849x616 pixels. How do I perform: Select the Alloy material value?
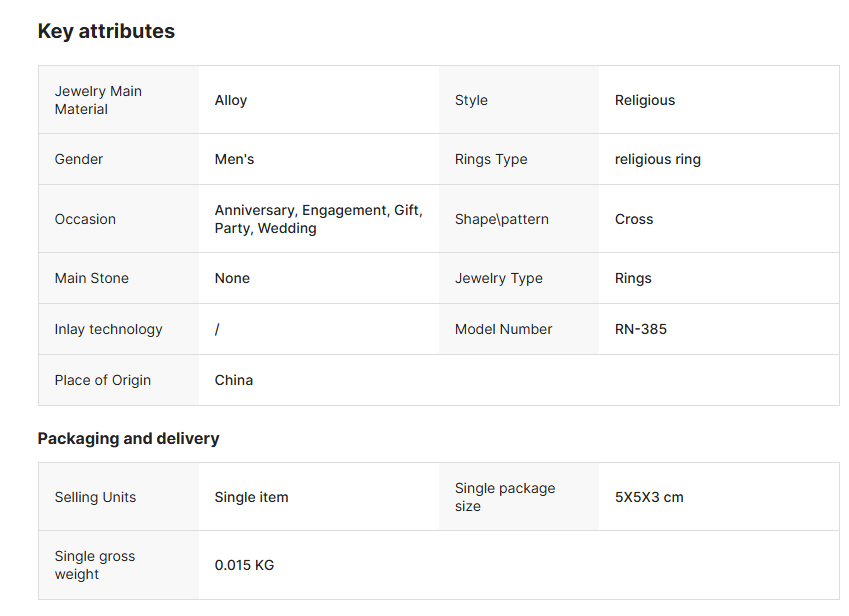pyautogui.click(x=231, y=100)
